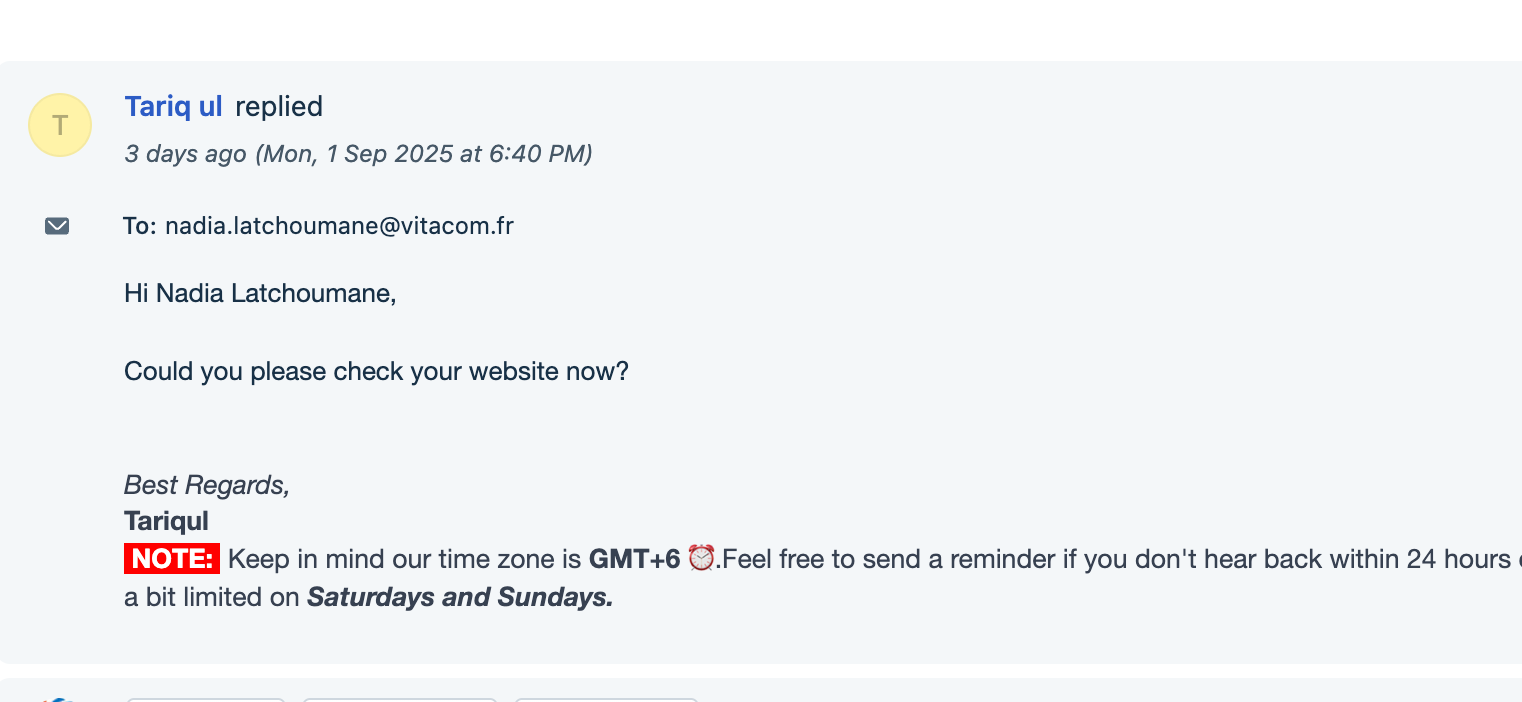Click the alarm clock emoji after GMT+6
This screenshot has height=702, width=1522.
pos(702,558)
